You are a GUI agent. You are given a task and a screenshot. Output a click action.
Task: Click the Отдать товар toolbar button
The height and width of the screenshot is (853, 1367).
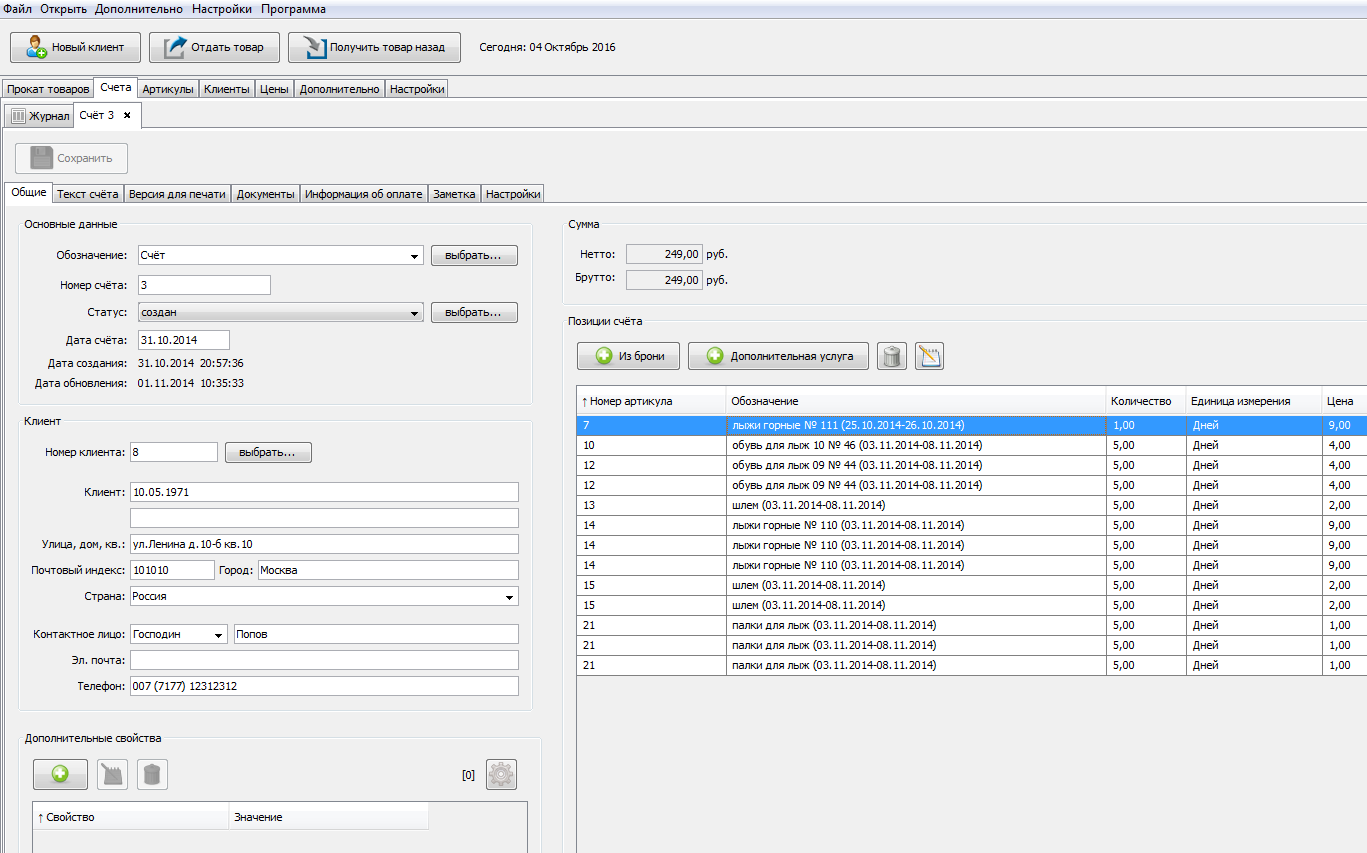(x=214, y=47)
